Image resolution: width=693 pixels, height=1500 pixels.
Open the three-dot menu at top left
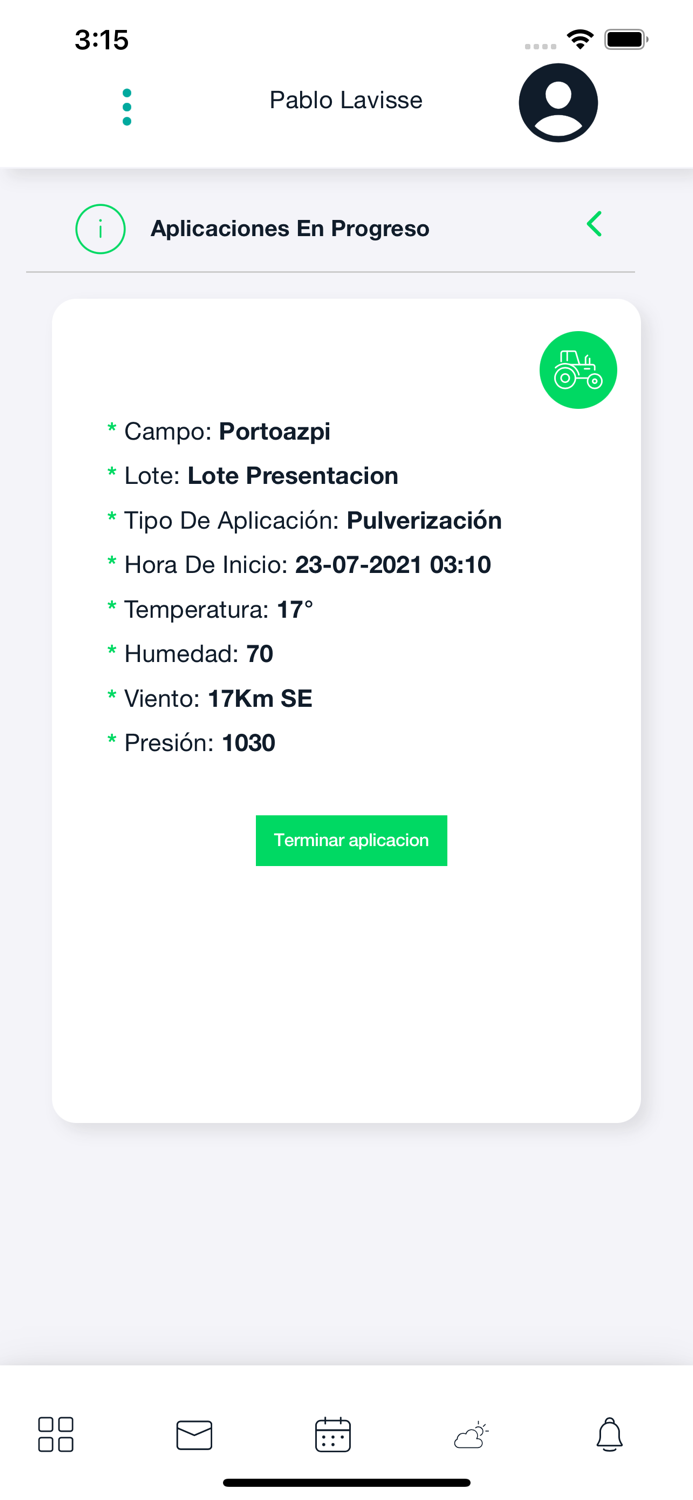[126, 104]
